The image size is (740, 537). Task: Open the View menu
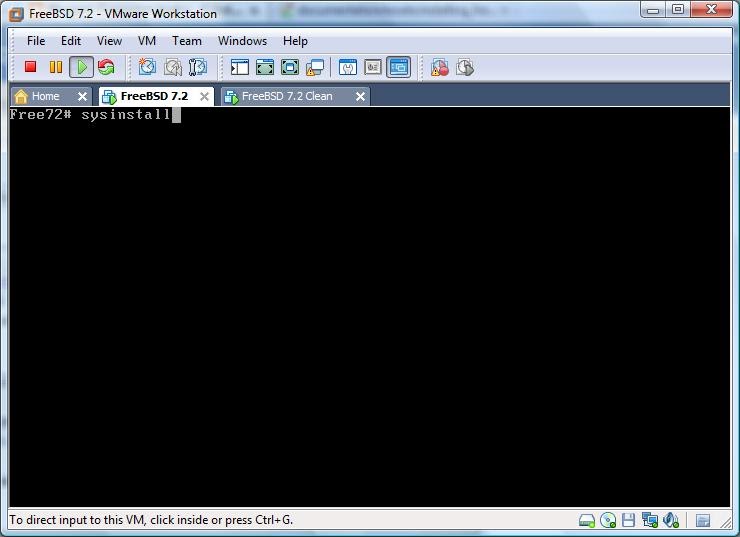tap(109, 41)
